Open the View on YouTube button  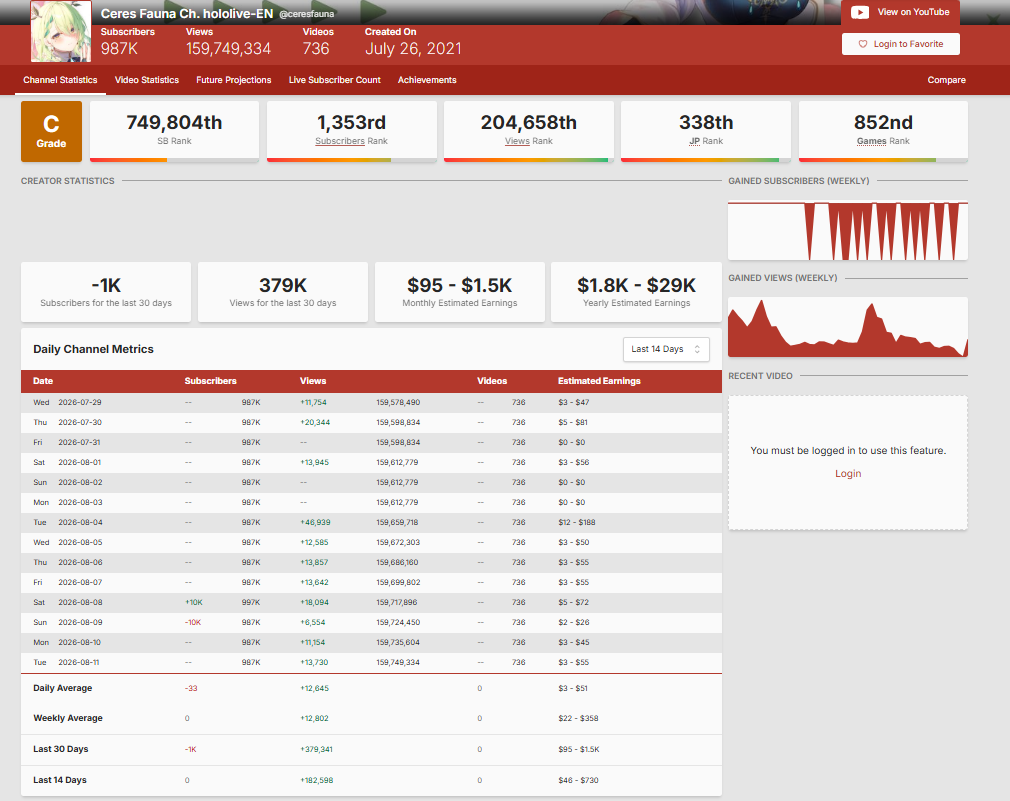point(900,12)
